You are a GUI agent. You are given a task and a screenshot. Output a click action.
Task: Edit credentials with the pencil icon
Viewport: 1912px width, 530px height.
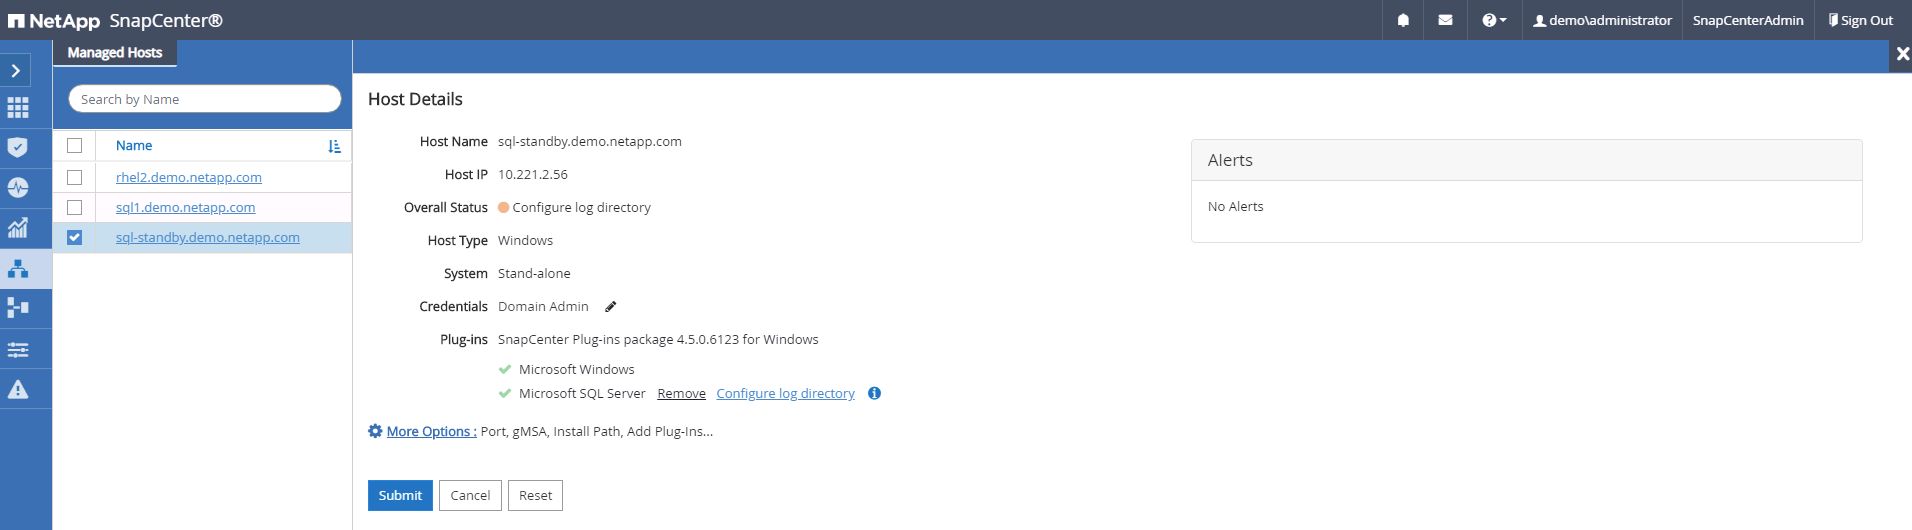(611, 307)
